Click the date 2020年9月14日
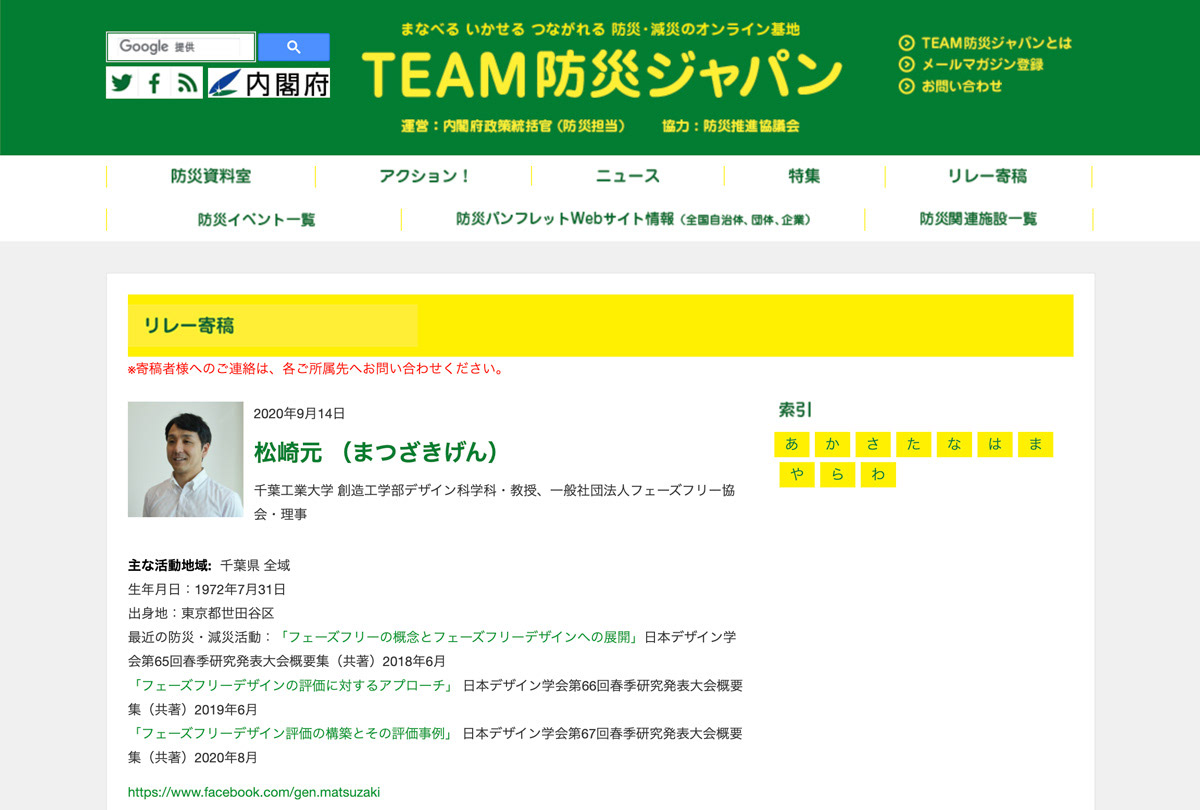Viewport: 1200px width, 810px height. tap(299, 413)
